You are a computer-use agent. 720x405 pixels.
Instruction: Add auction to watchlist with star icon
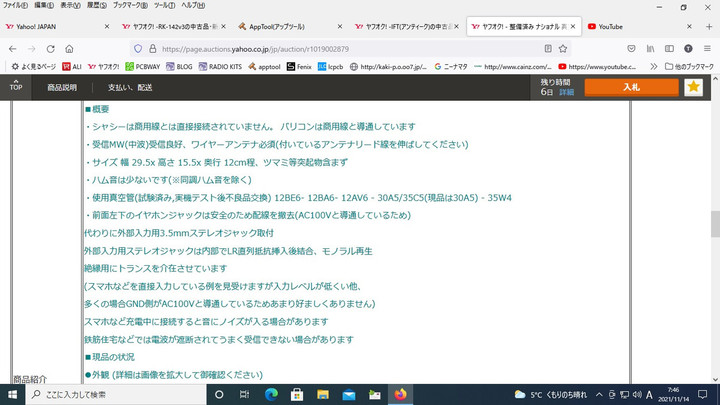point(693,87)
